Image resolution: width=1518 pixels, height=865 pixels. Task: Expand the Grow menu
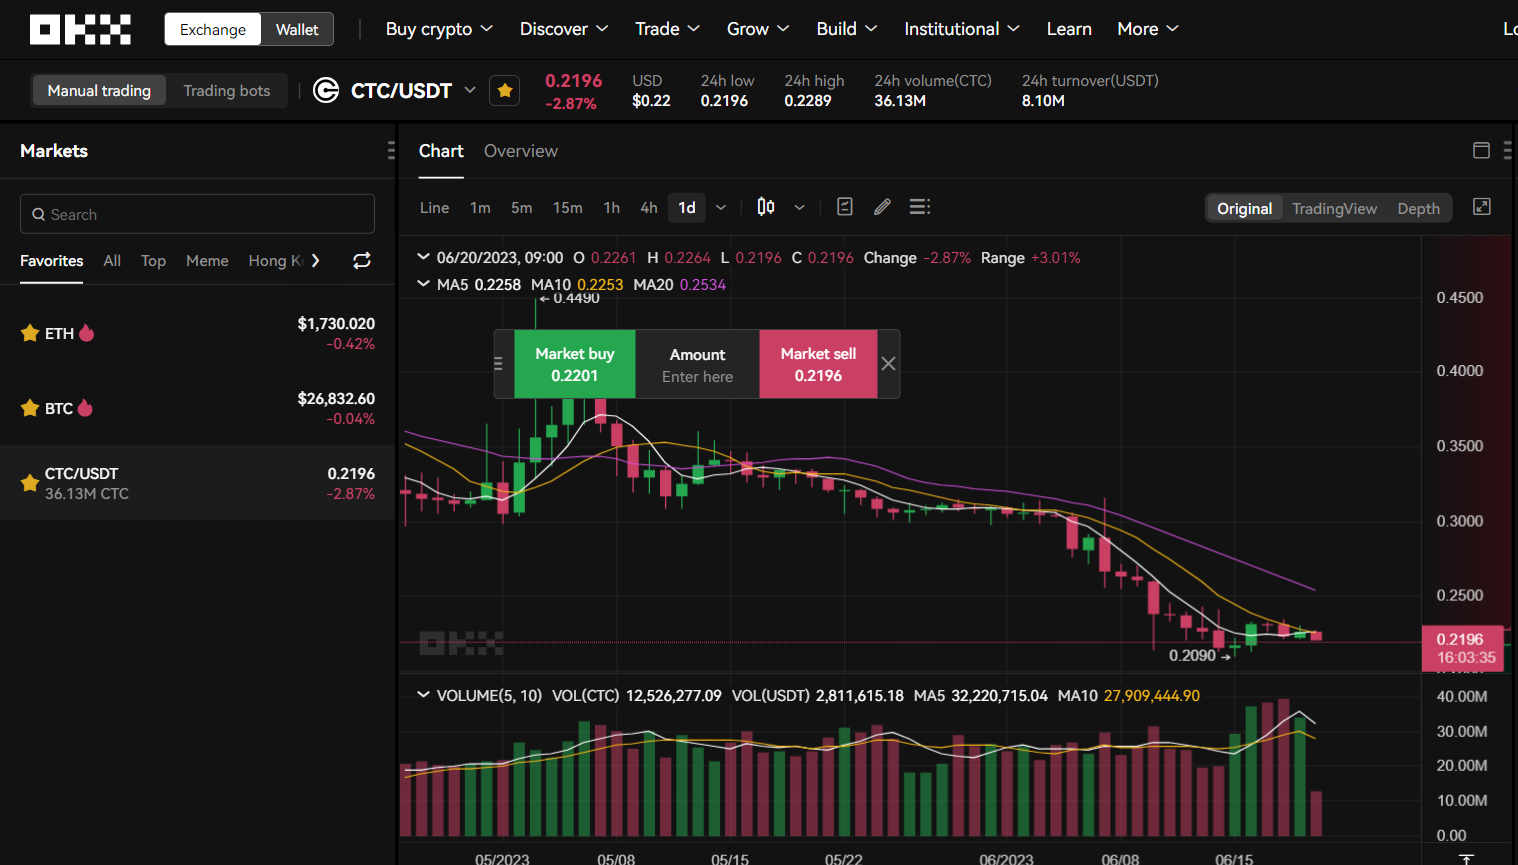[x=758, y=29]
